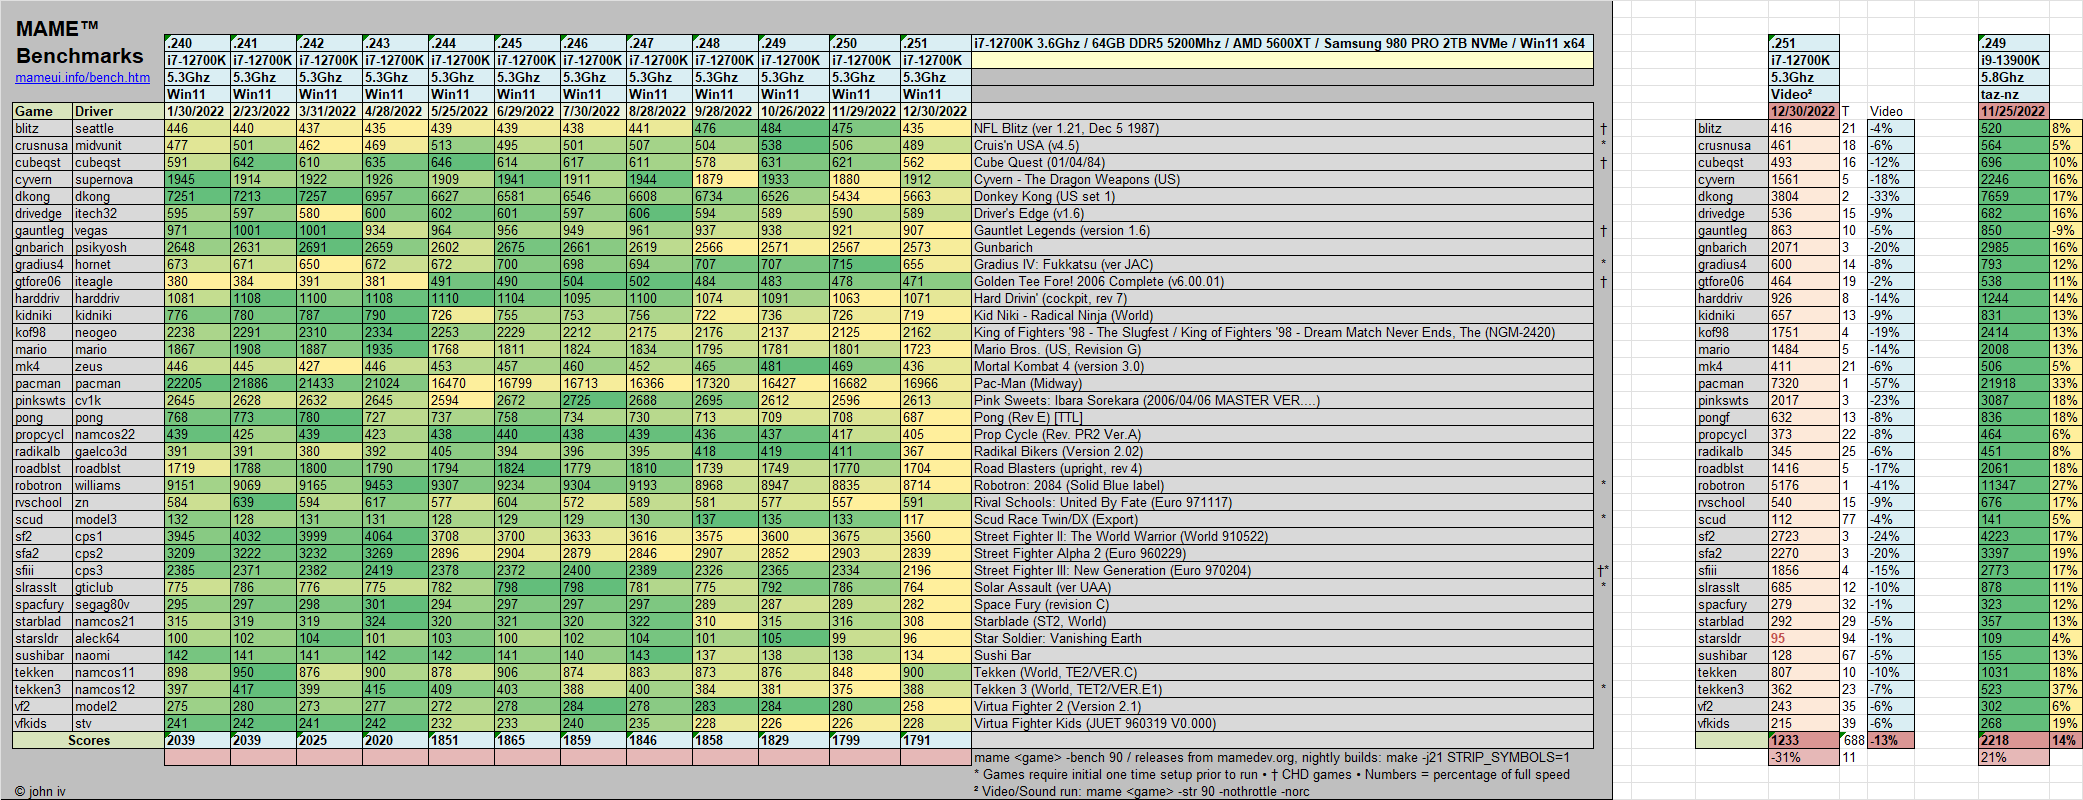Viewport: 2083px width, 800px height.
Task: Click the Scores row label
Action: (x=88, y=740)
